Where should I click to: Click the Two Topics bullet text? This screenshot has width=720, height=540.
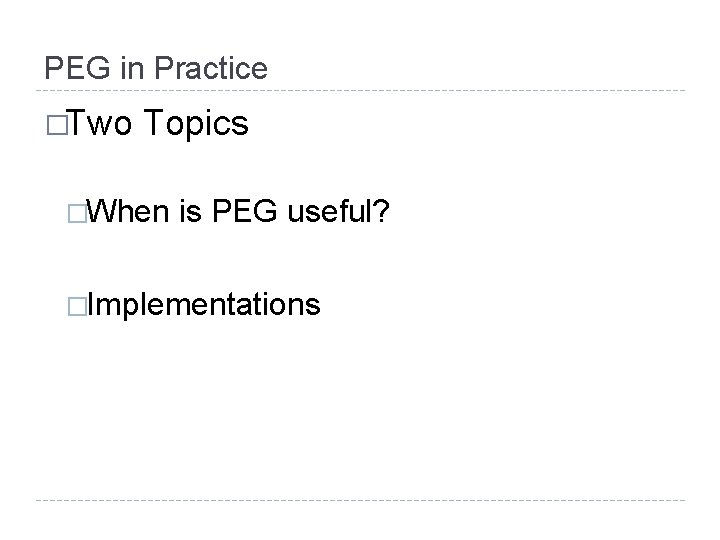pos(159,123)
